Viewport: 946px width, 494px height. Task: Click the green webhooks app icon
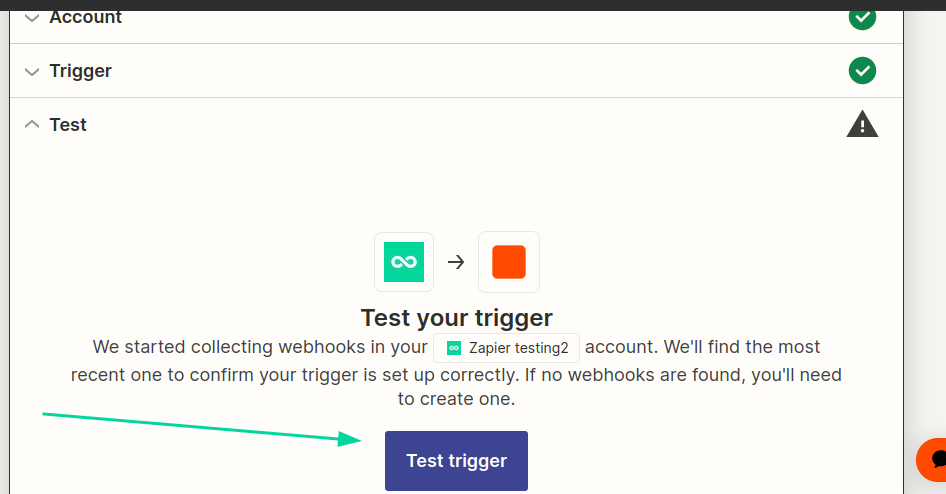404,262
